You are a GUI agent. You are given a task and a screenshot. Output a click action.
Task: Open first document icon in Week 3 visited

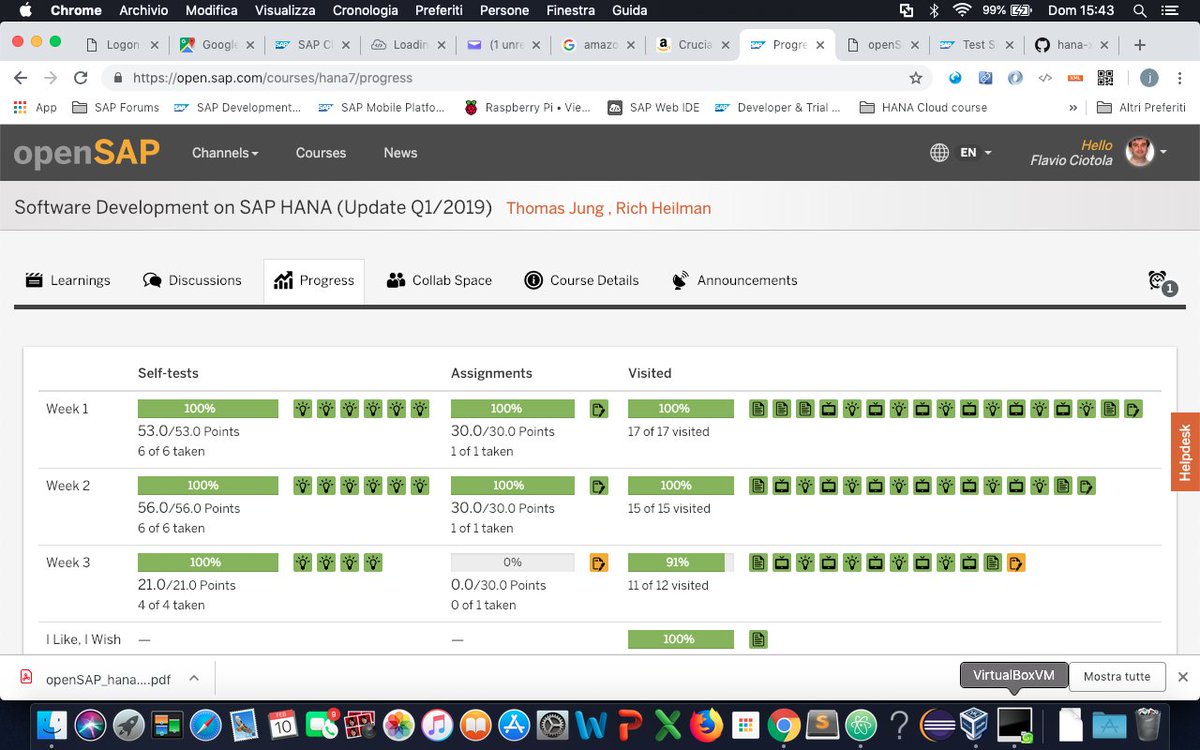(x=758, y=562)
